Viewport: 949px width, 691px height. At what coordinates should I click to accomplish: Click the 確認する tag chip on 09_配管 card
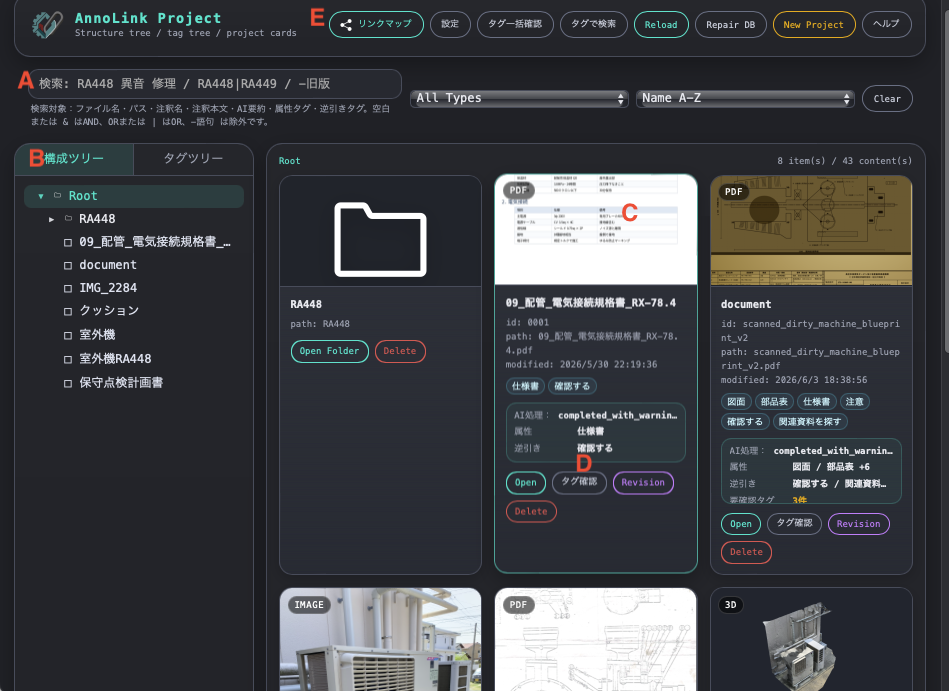click(x=572, y=386)
